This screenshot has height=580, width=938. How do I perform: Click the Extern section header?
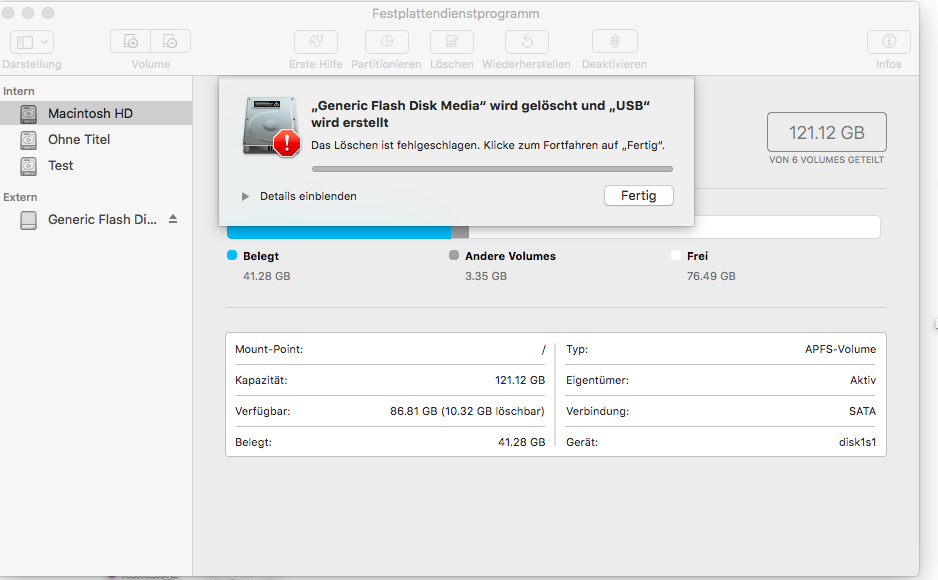tap(20, 197)
